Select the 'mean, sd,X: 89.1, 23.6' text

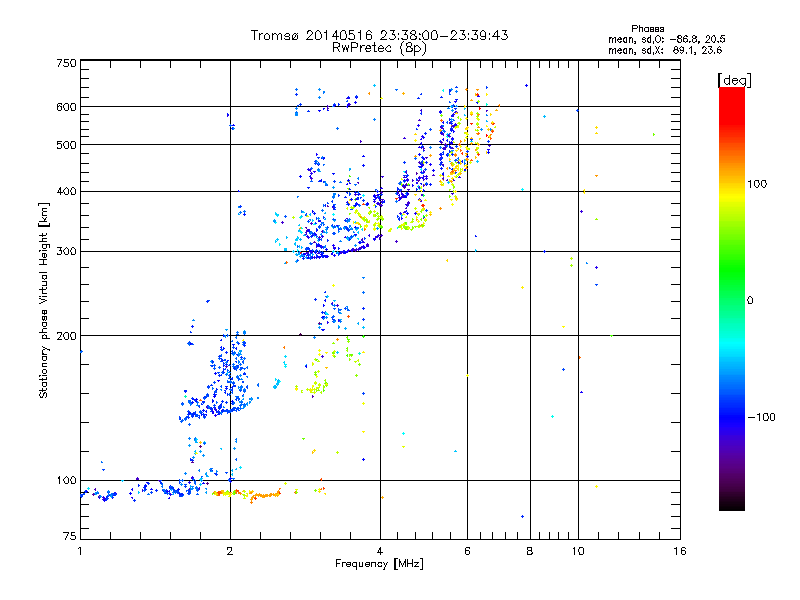(665, 50)
